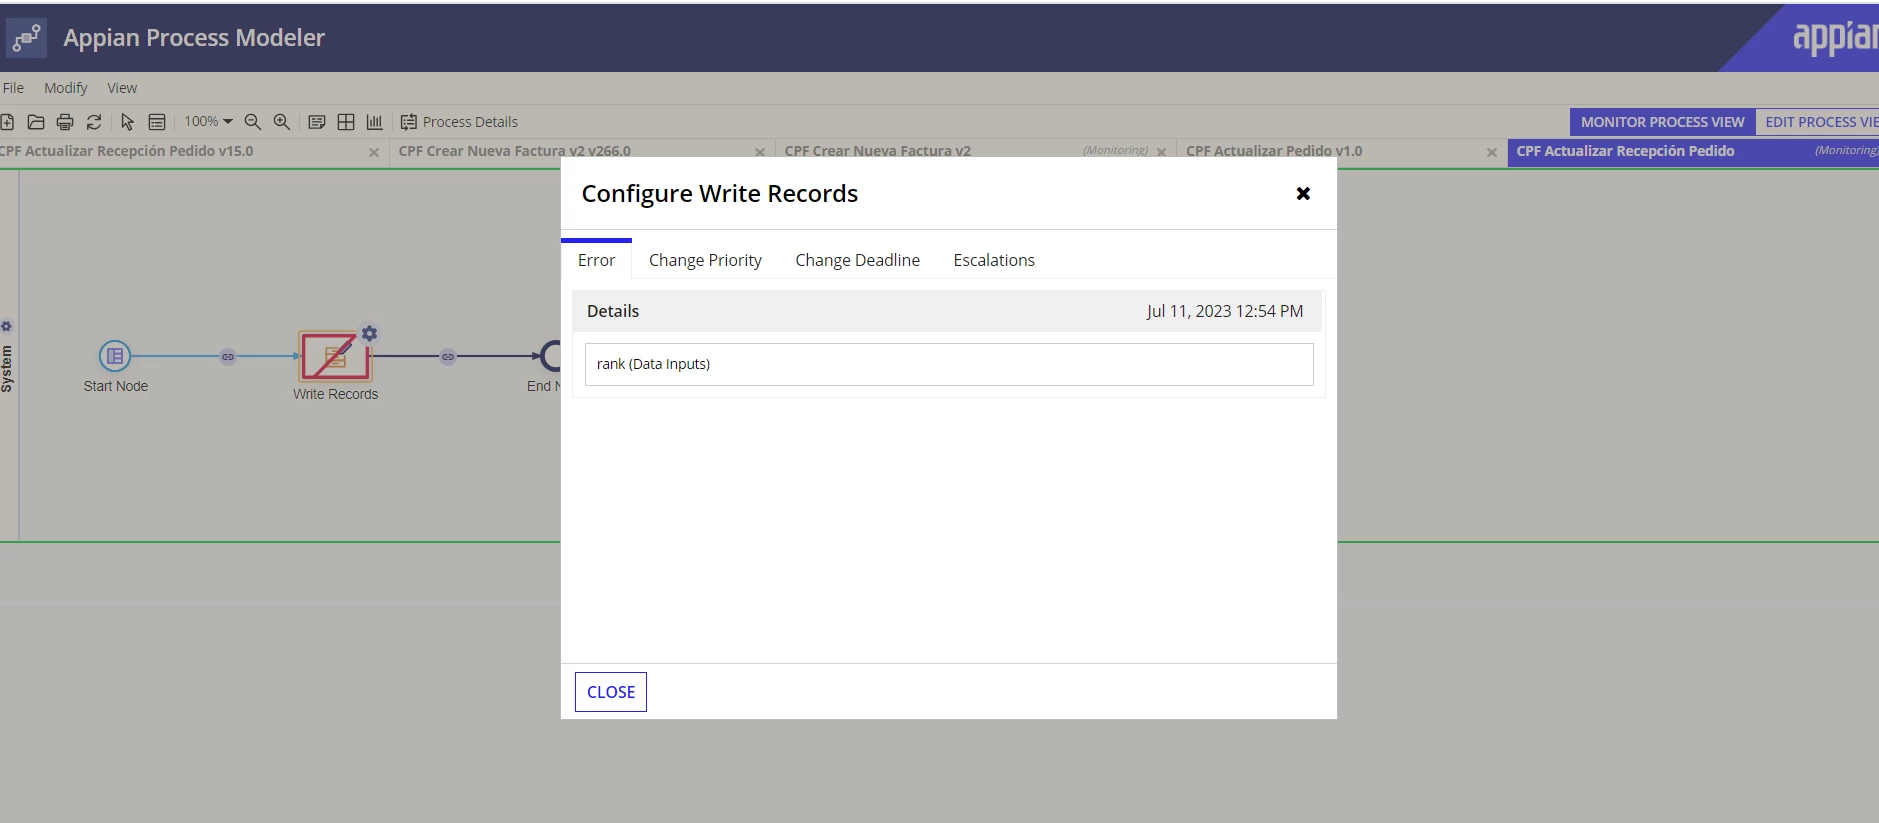Select the CPF Crear Nueva Factura v2 monitoring tab
The image size is (1879, 823).
(x=877, y=151)
